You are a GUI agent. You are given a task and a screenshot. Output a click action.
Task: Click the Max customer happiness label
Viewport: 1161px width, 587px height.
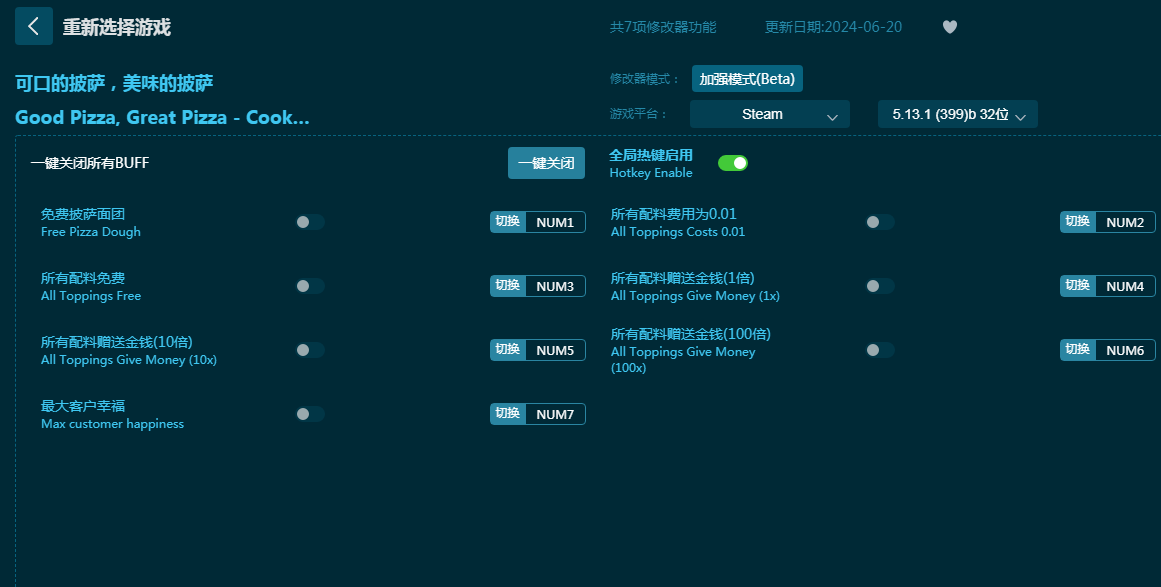pos(113,424)
